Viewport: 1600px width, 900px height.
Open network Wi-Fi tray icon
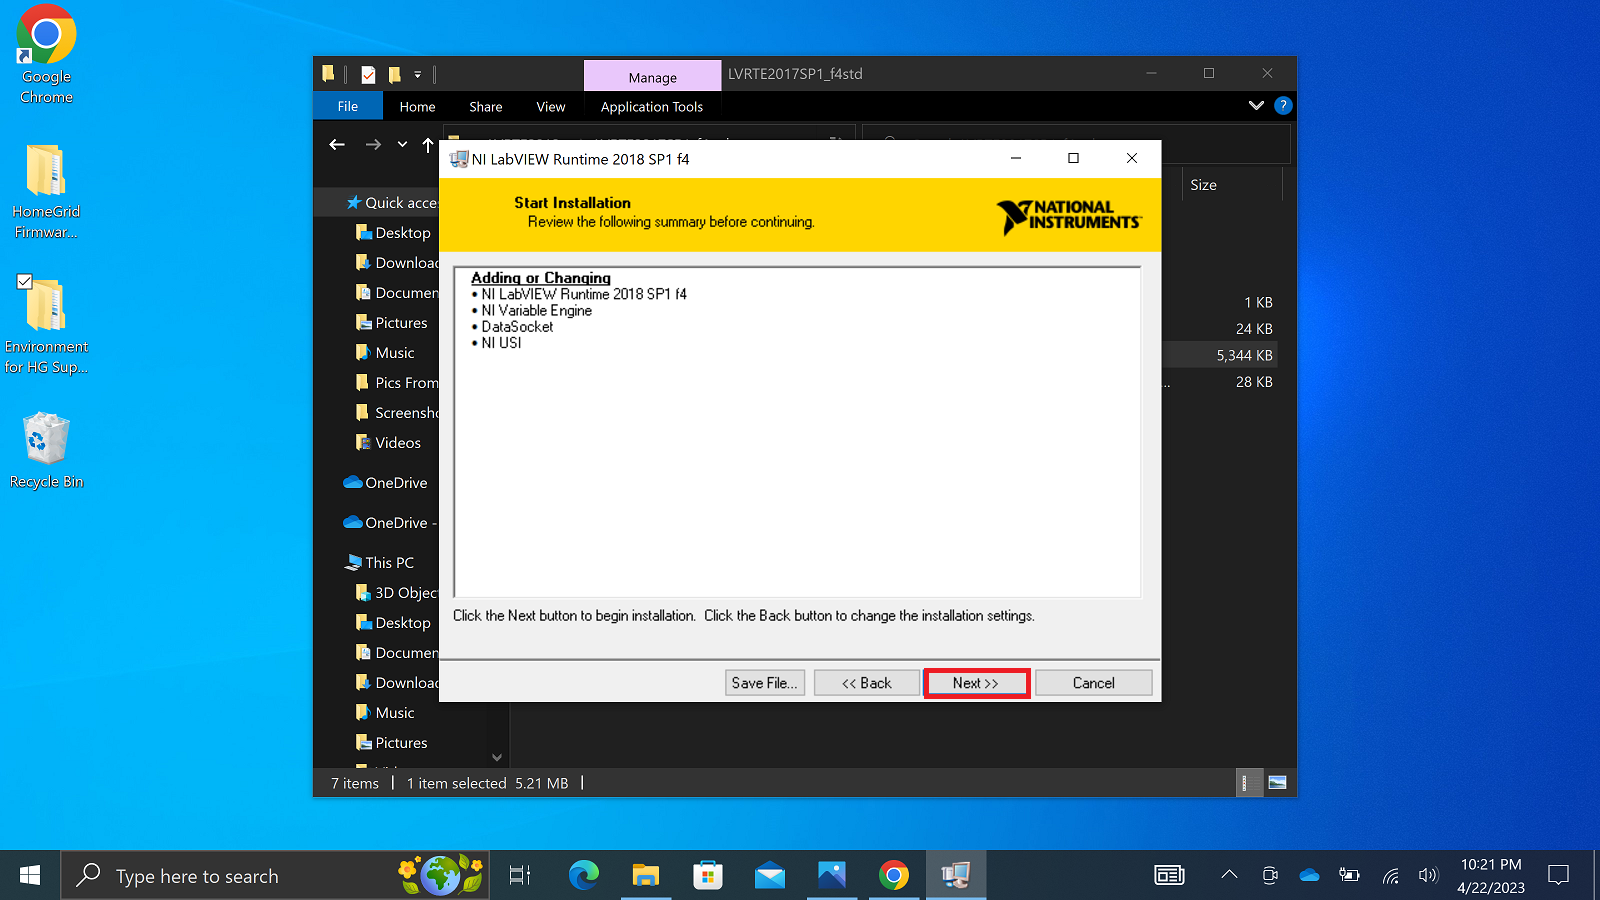(1390, 875)
